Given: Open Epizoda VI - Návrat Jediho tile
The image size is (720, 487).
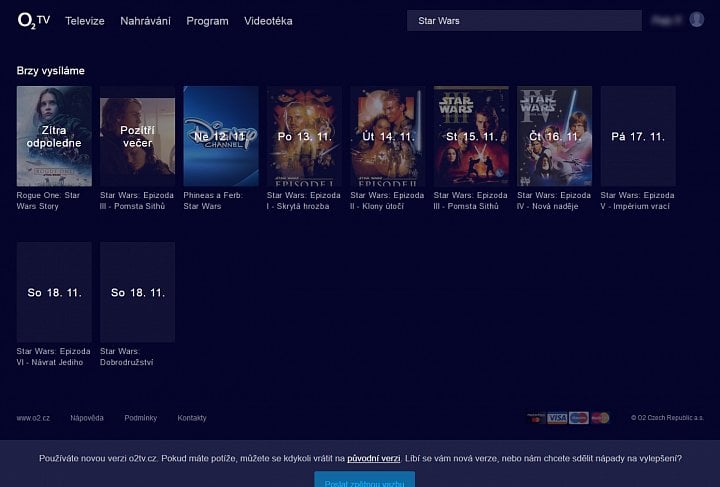Looking at the screenshot, I should (x=54, y=292).
